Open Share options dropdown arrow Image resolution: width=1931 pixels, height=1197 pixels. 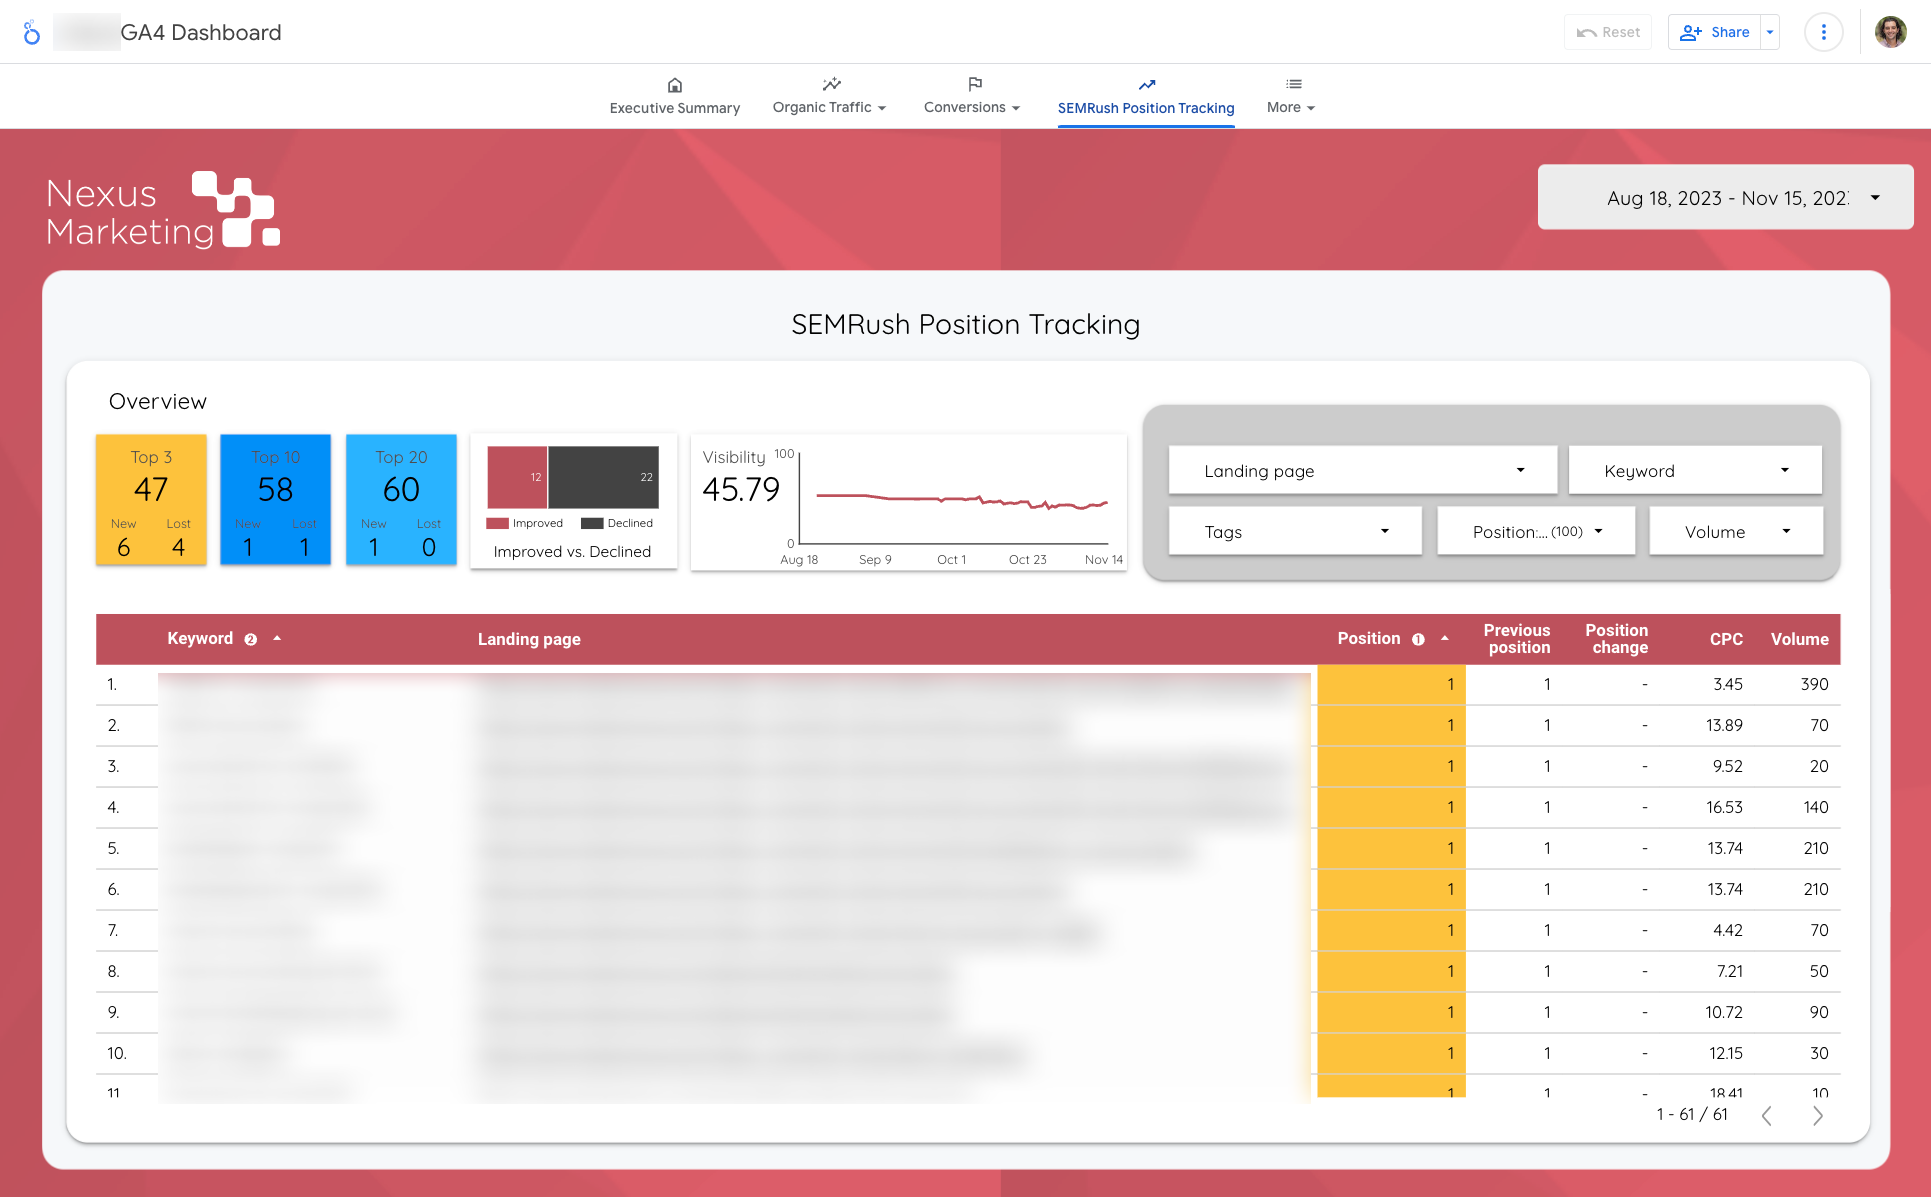tap(1770, 32)
